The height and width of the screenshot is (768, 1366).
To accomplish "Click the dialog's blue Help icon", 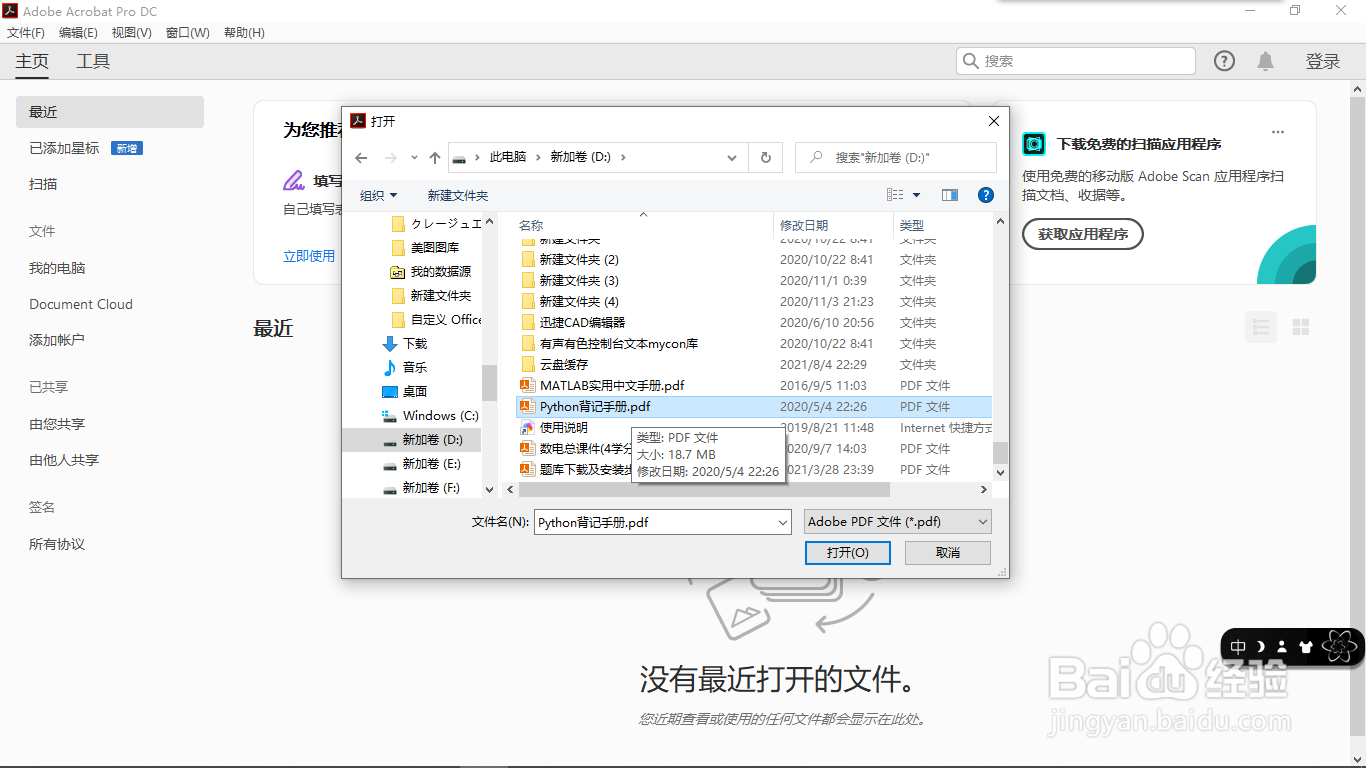I will pyautogui.click(x=986, y=195).
